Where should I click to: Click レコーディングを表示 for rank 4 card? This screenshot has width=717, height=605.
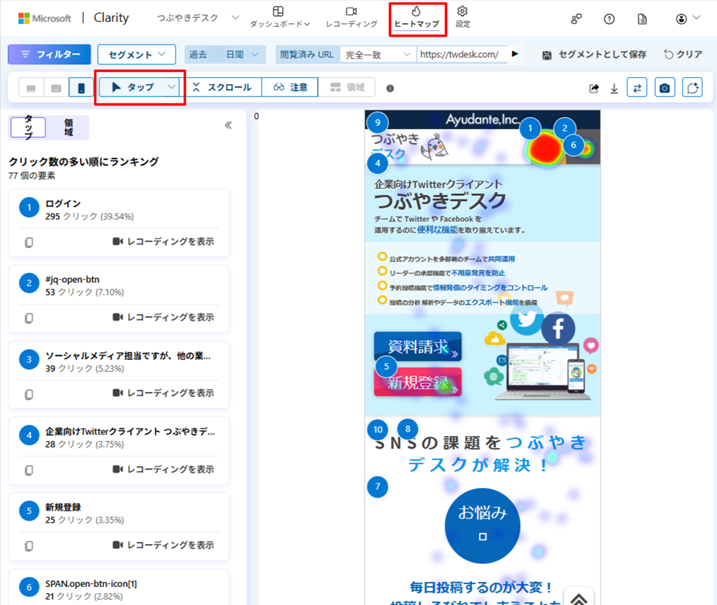163,469
